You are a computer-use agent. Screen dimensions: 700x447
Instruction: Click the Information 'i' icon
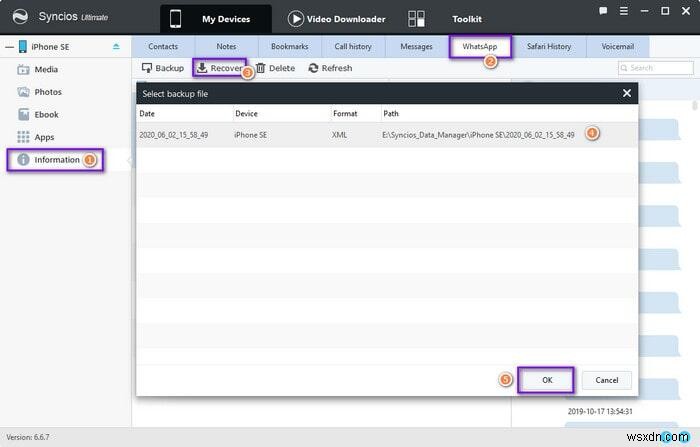[x=23, y=160]
